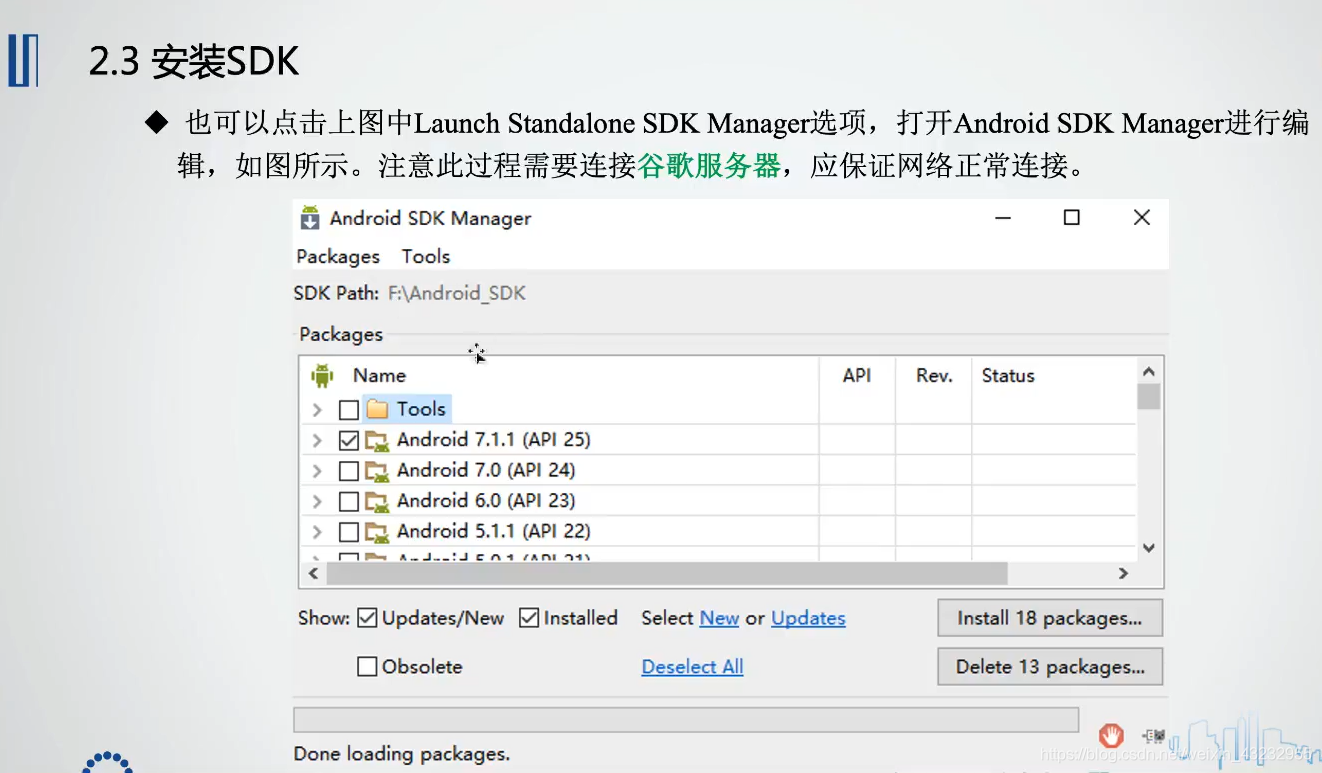Viewport: 1322px width, 773px height.
Task: Click the Done loading packages status text
Action: (402, 754)
